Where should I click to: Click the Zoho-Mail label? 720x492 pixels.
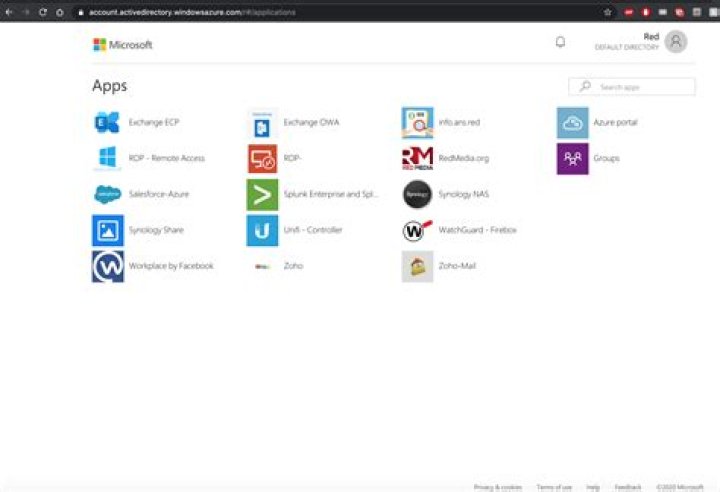(457, 266)
